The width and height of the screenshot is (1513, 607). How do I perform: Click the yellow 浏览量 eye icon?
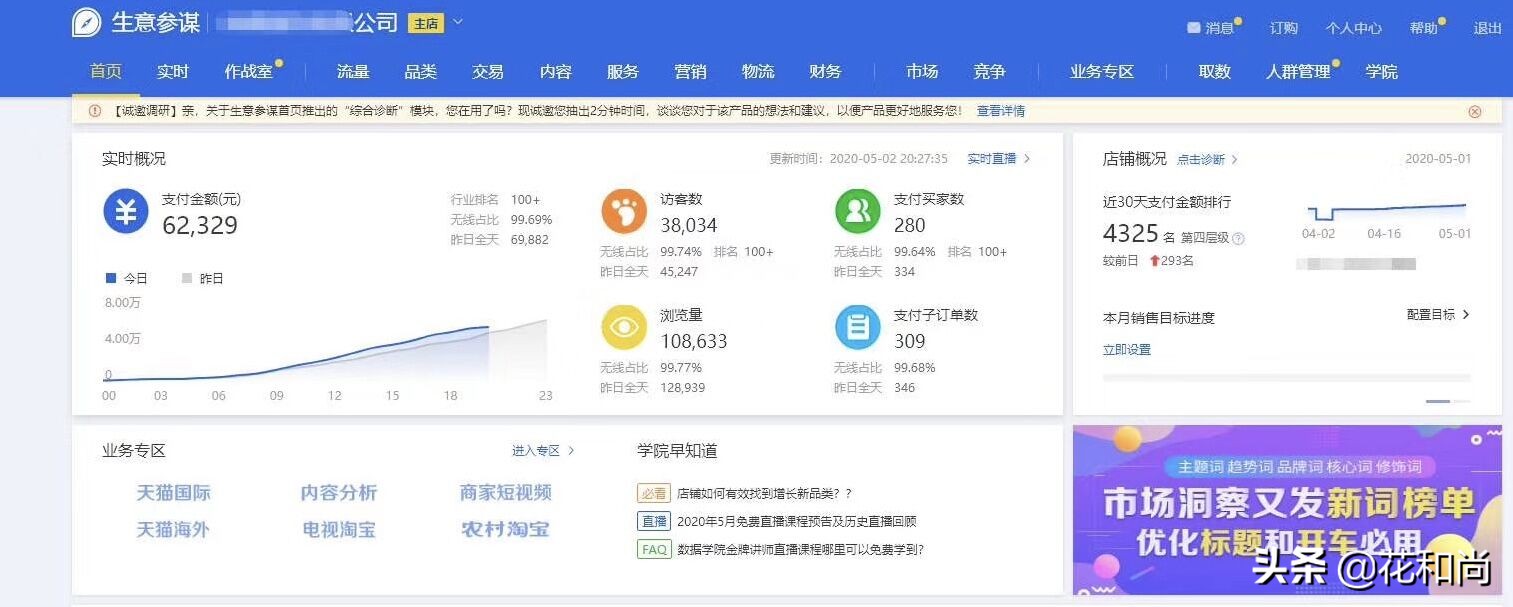(623, 326)
